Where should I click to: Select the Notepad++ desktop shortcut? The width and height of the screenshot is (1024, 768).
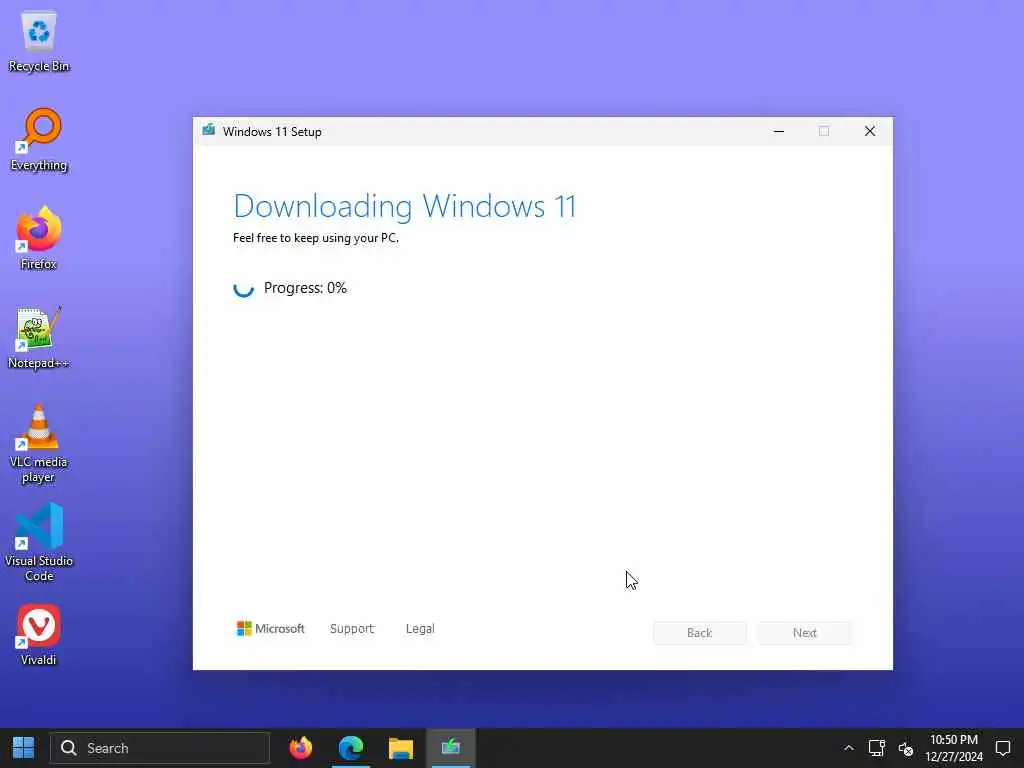tap(39, 338)
